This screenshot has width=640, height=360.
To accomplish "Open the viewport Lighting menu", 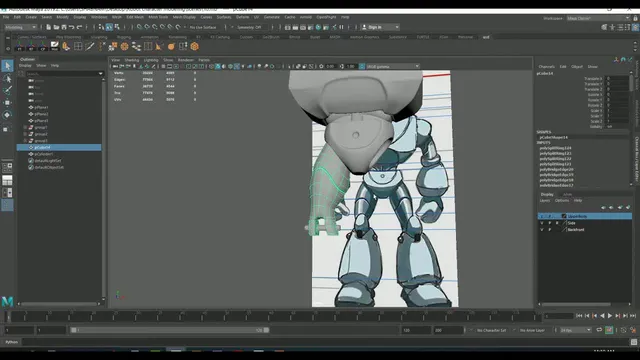I will coord(151,60).
